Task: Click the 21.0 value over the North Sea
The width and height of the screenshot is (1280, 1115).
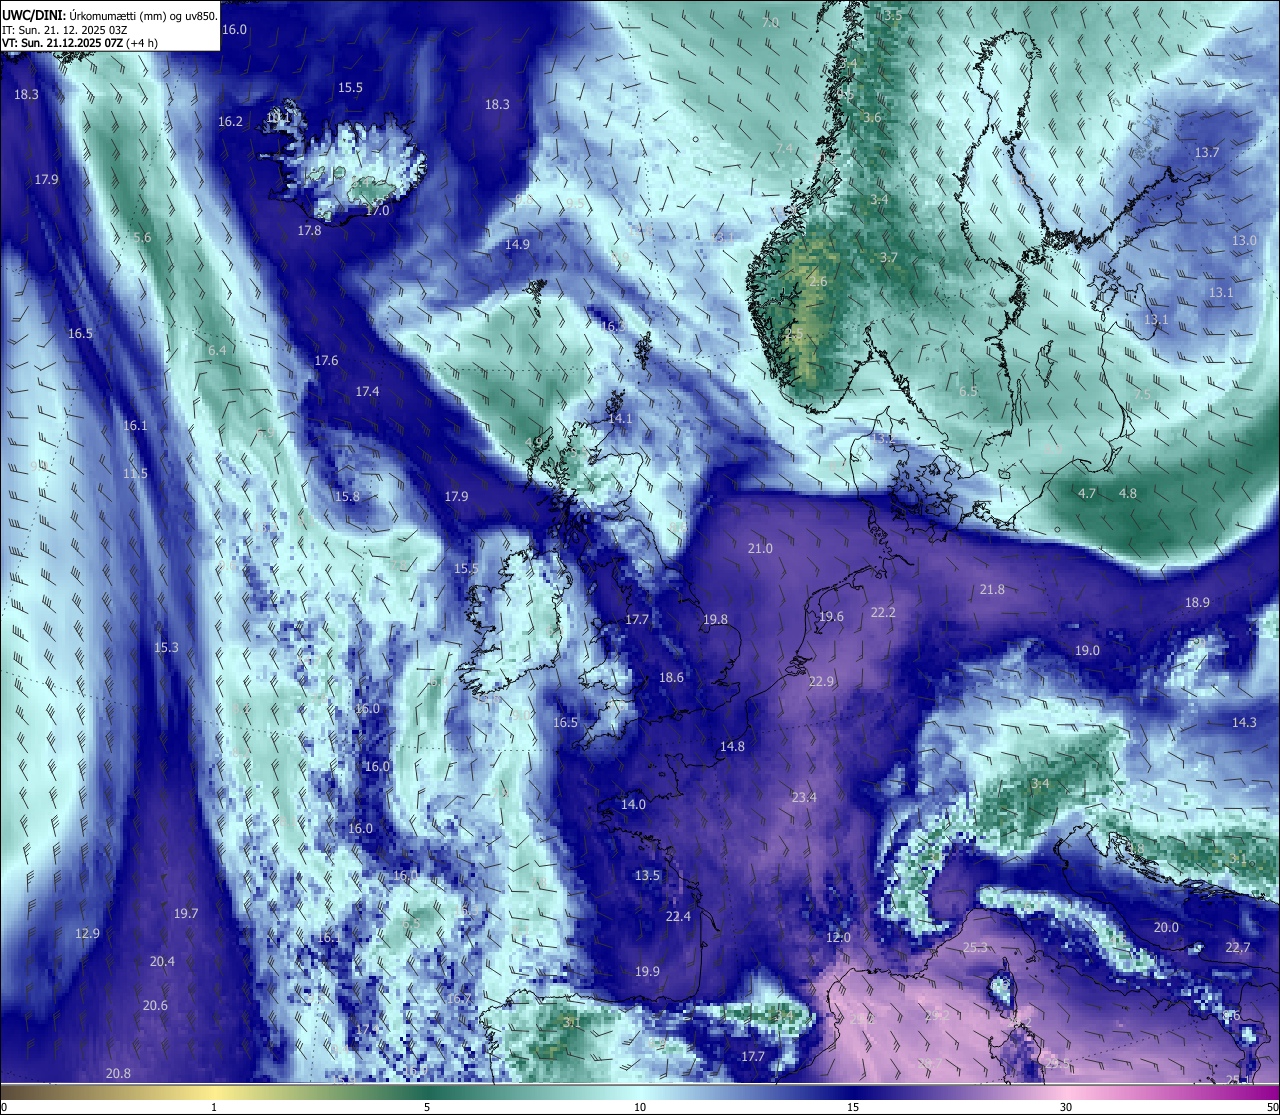Action: coord(760,548)
